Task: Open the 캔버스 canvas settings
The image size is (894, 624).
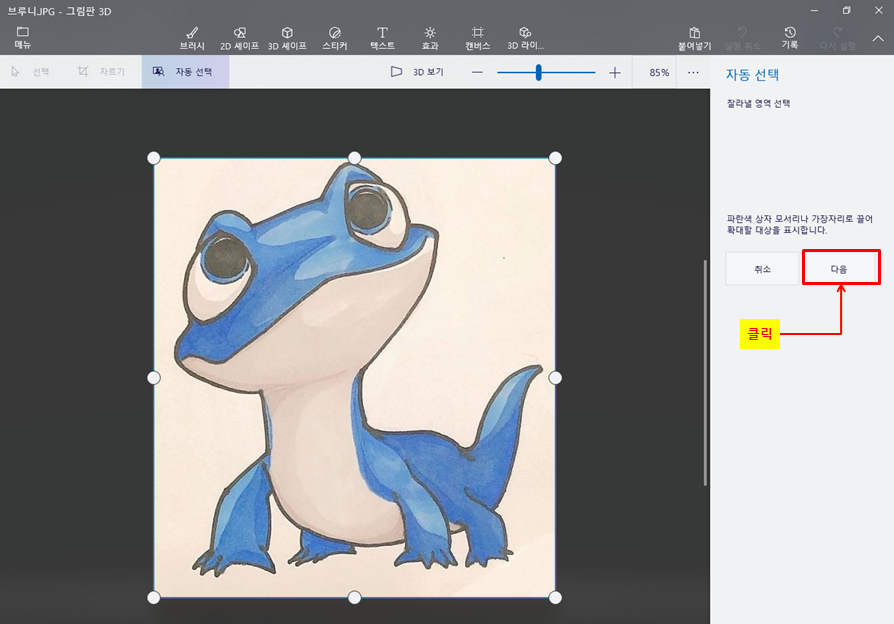Action: pyautogui.click(x=478, y=38)
